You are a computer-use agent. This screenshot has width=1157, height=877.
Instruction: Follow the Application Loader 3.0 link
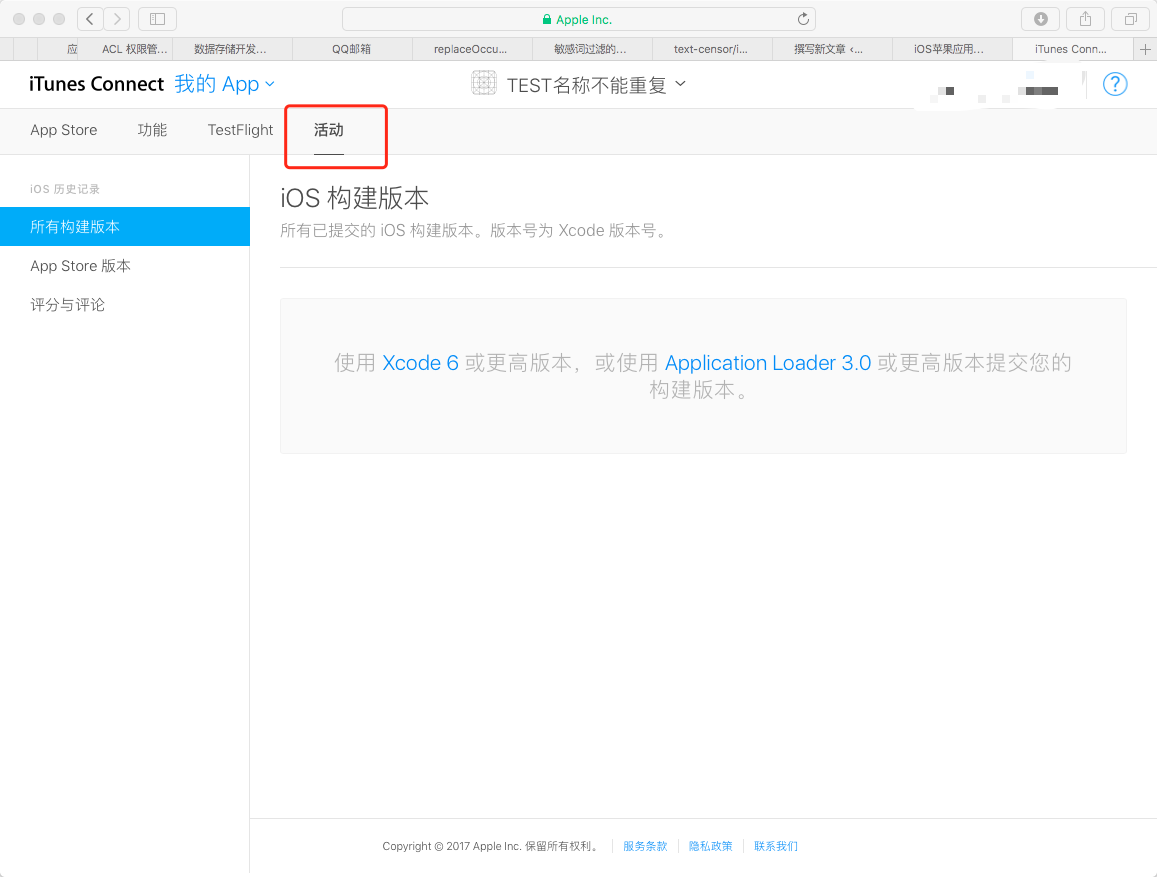coord(768,363)
